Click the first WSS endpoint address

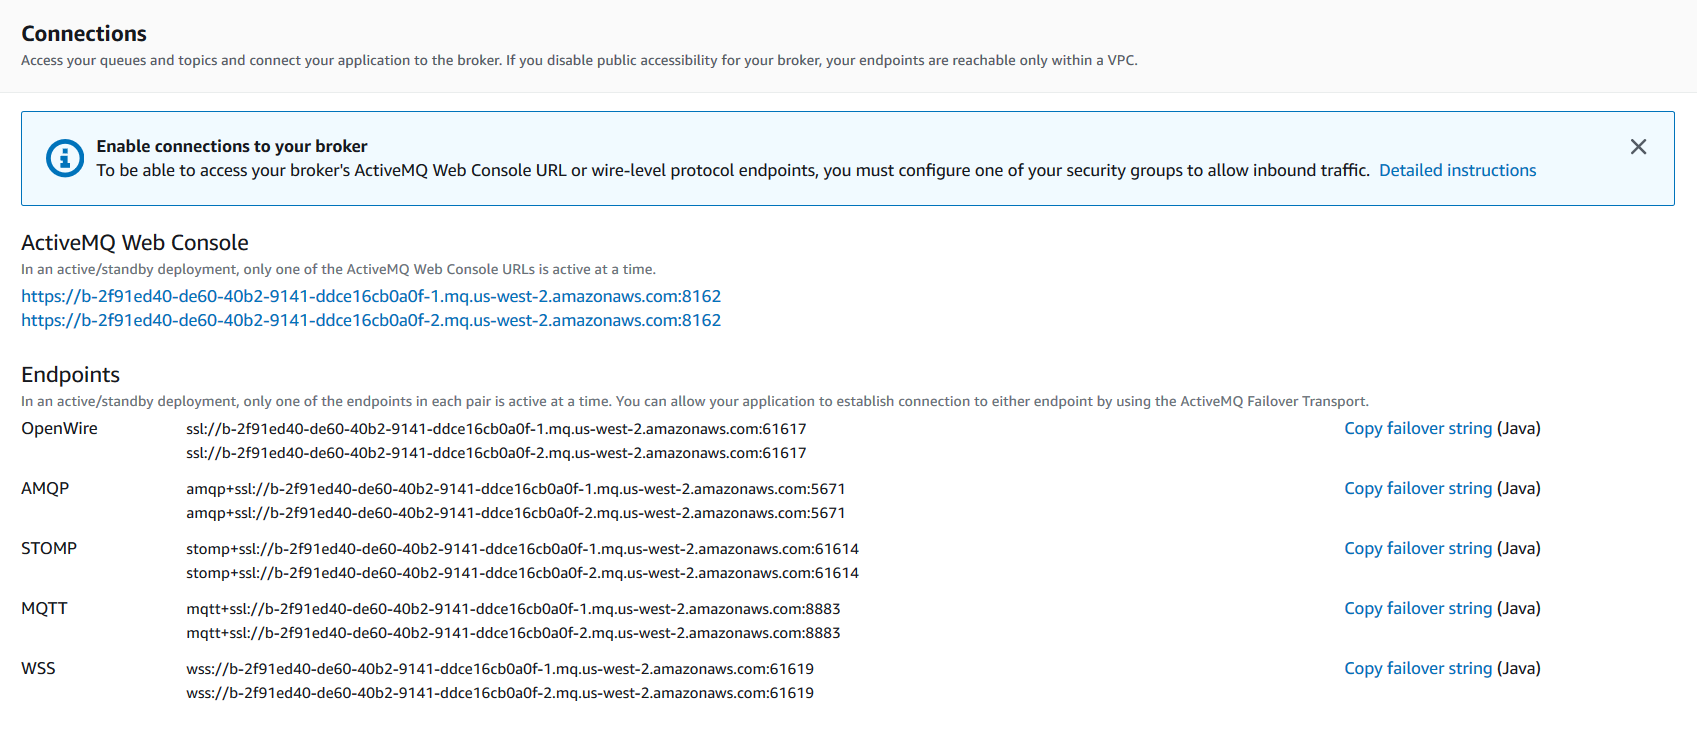click(500, 669)
